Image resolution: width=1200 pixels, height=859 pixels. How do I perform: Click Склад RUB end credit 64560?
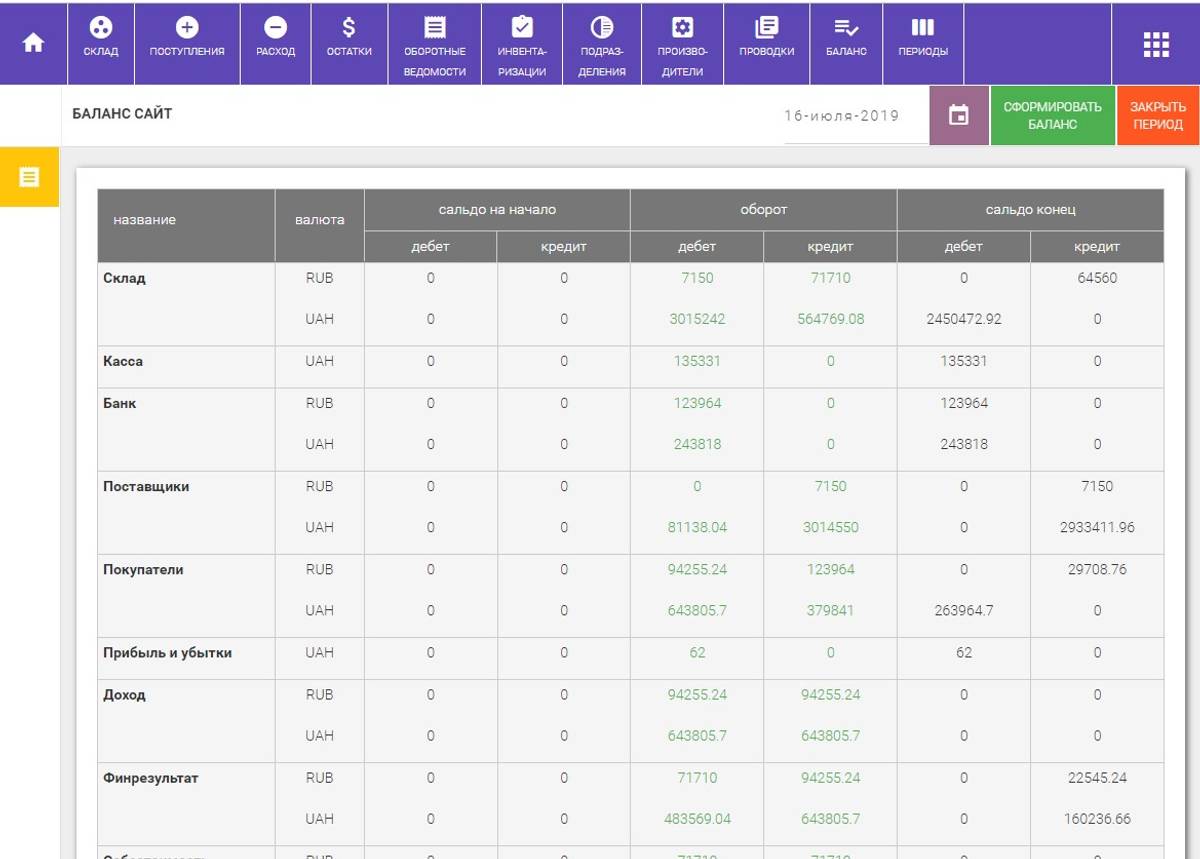point(1097,278)
